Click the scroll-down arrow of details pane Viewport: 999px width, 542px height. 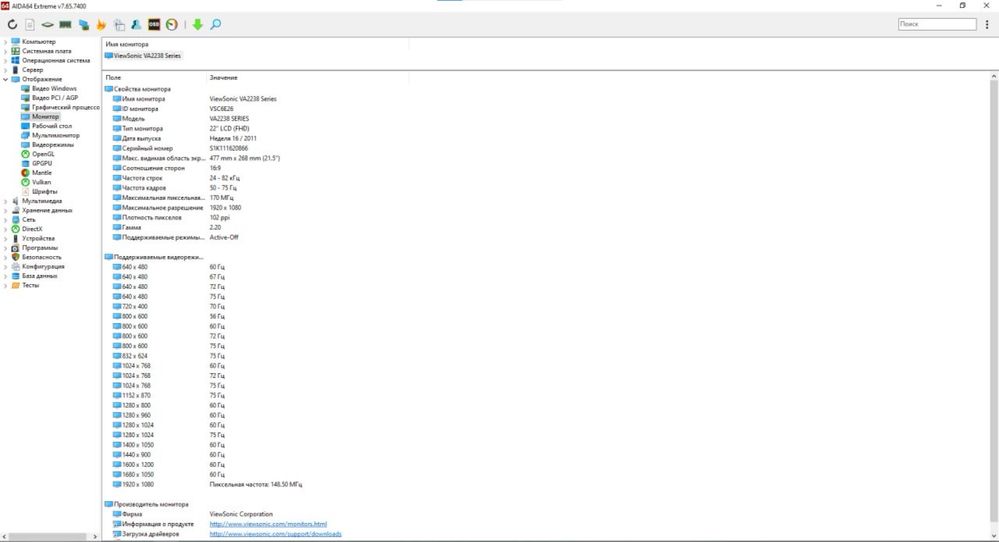click(994, 537)
